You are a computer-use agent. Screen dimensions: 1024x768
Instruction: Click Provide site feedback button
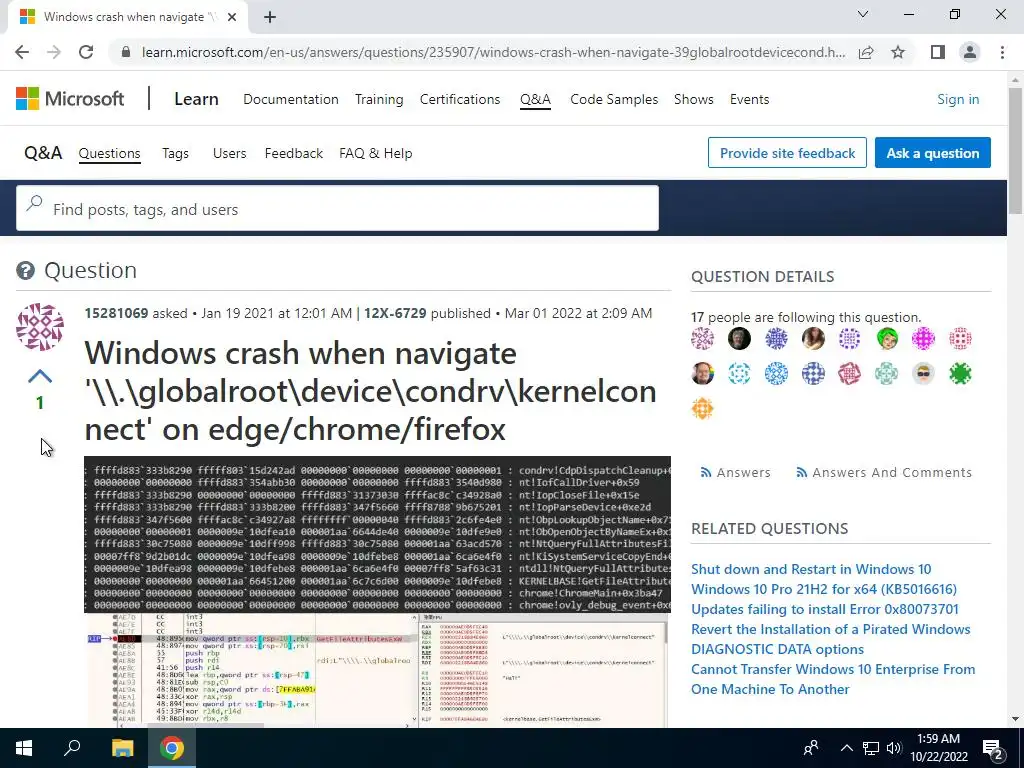click(x=787, y=153)
